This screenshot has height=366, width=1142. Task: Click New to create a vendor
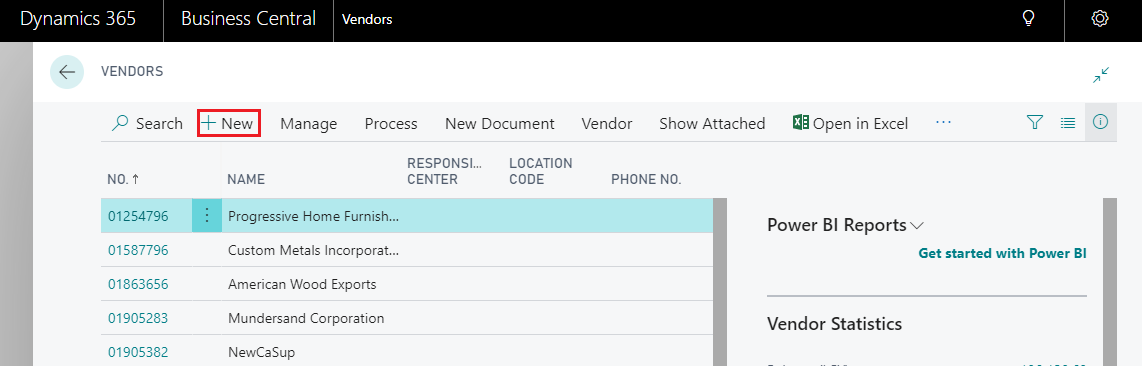229,123
